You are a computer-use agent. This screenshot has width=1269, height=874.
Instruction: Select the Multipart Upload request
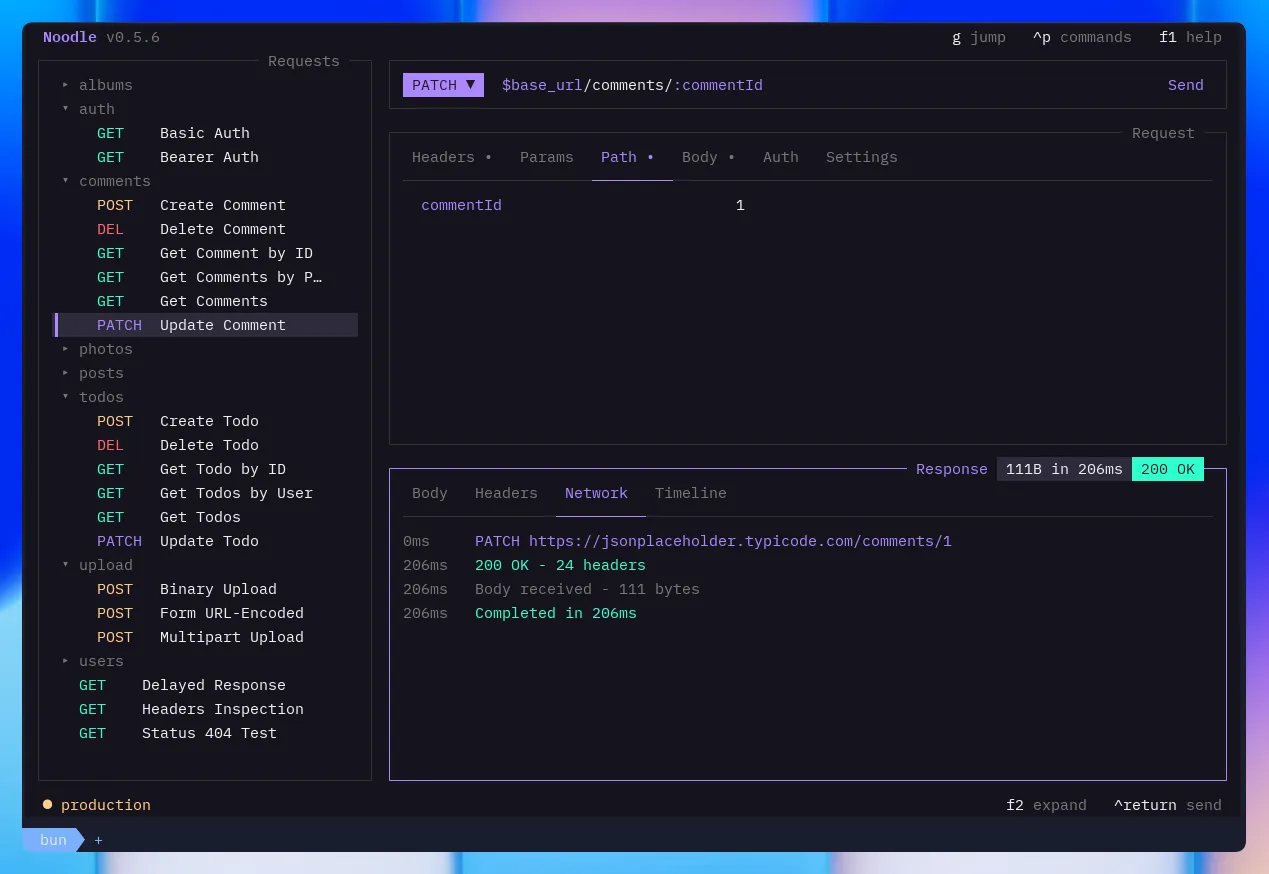coord(205,637)
